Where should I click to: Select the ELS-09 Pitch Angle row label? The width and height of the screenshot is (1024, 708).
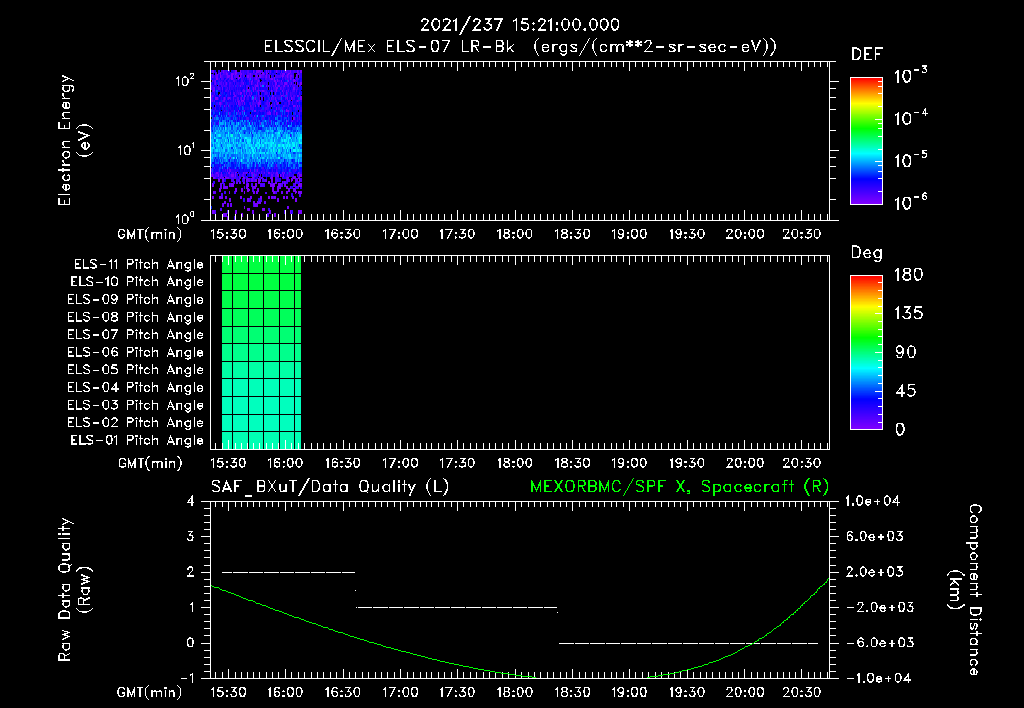coord(135,299)
